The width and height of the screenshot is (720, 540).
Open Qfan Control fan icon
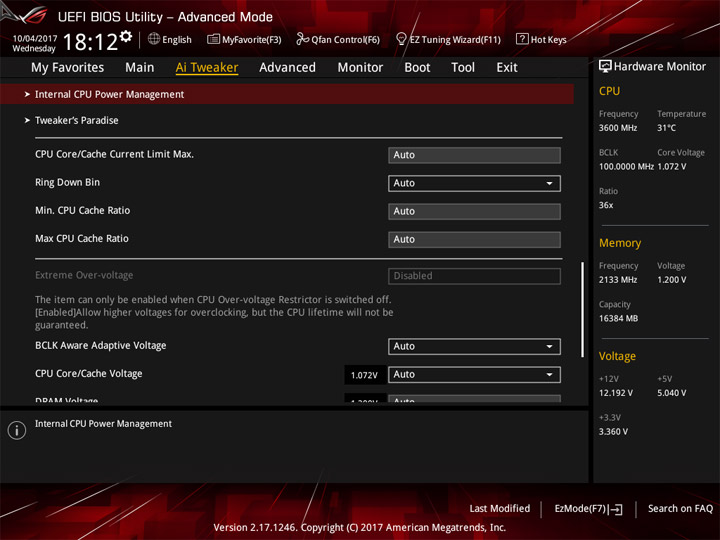(302, 39)
